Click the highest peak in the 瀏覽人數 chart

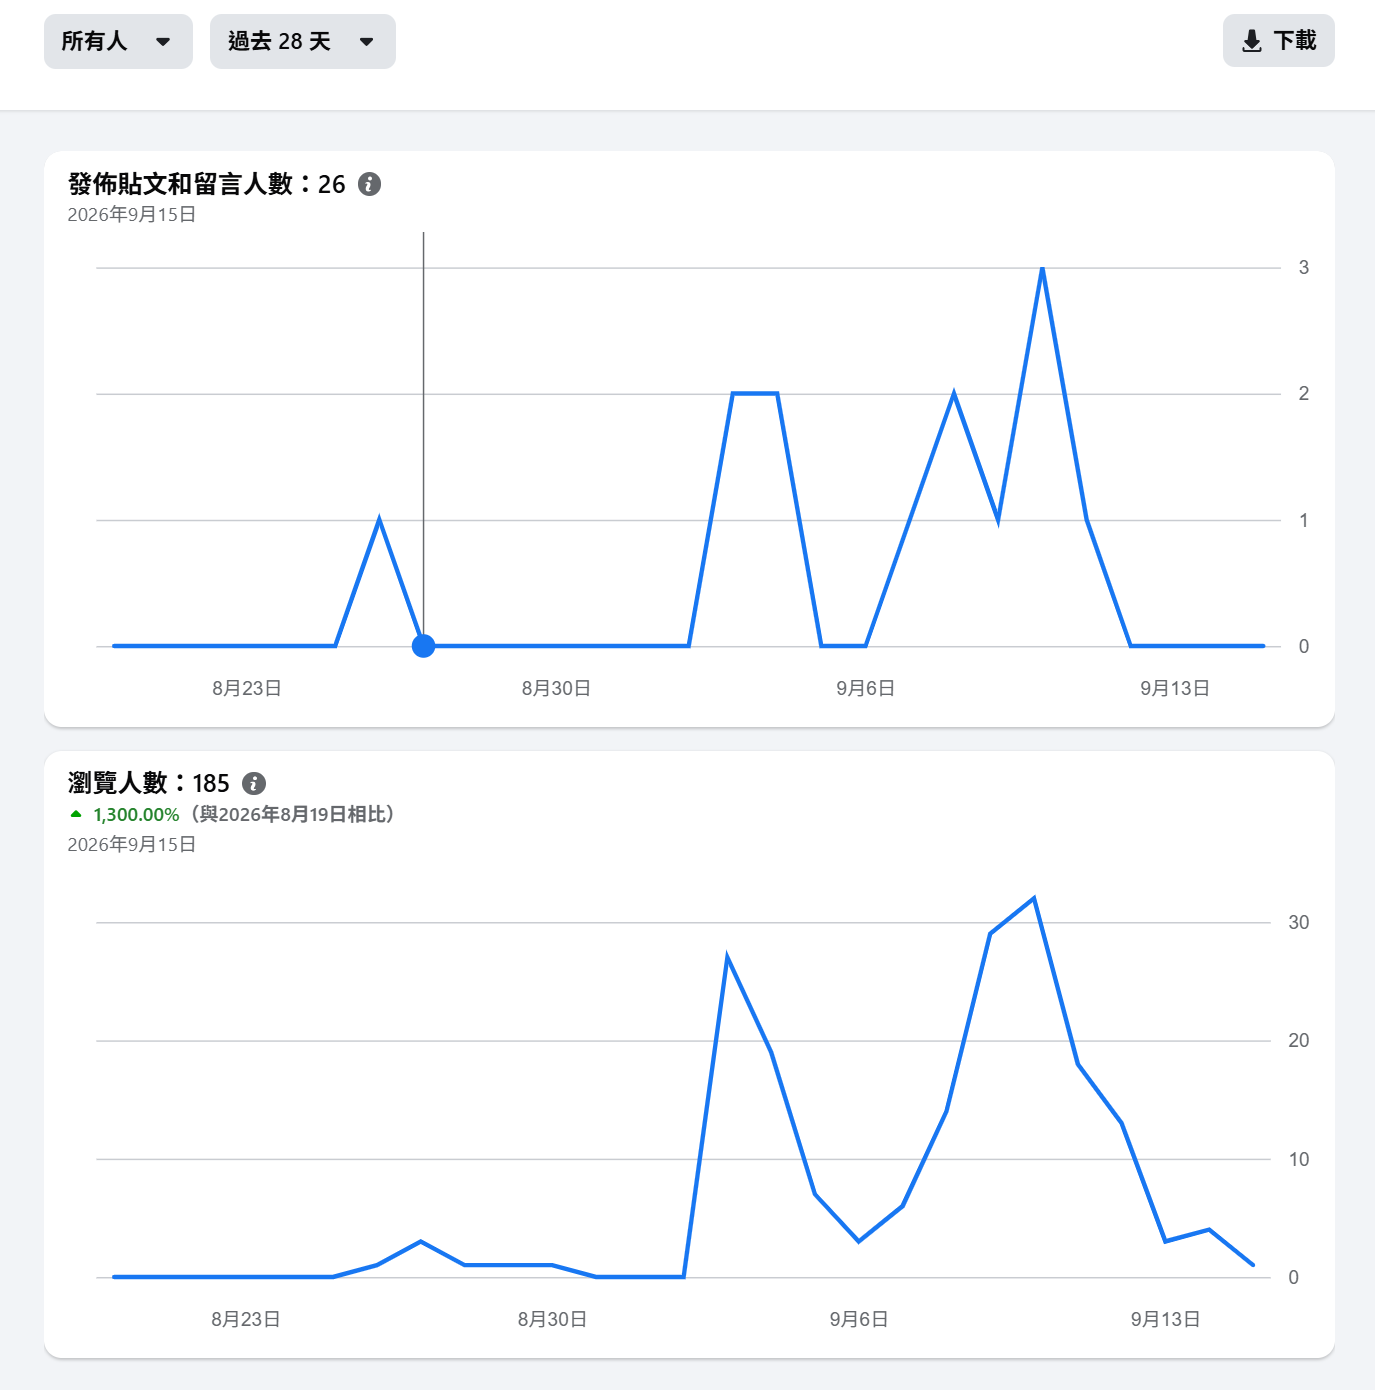click(1033, 898)
